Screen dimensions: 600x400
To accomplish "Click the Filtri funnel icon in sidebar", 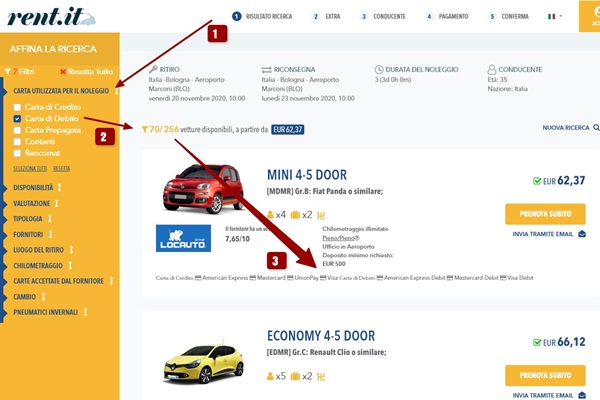I will [x=8, y=72].
